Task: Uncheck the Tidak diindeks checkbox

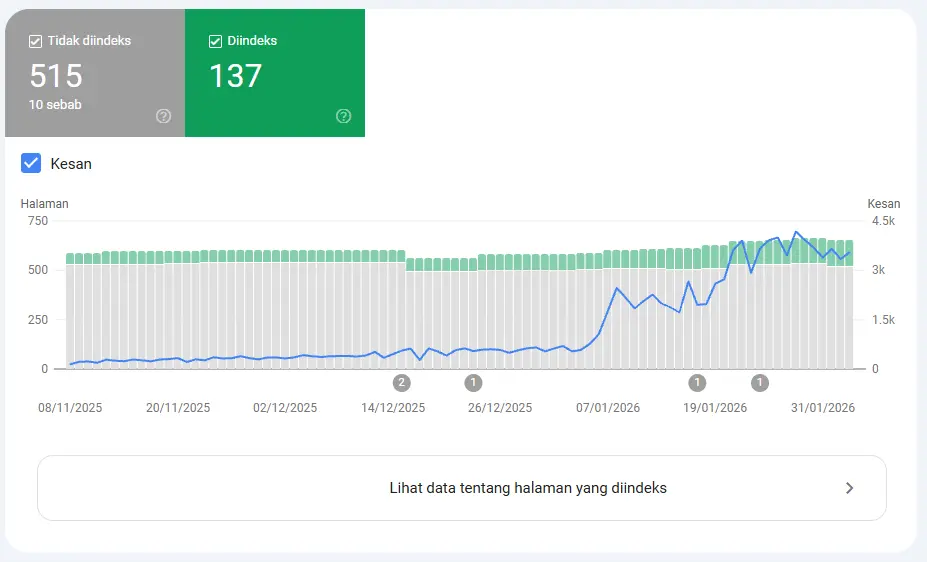Action: (36, 41)
